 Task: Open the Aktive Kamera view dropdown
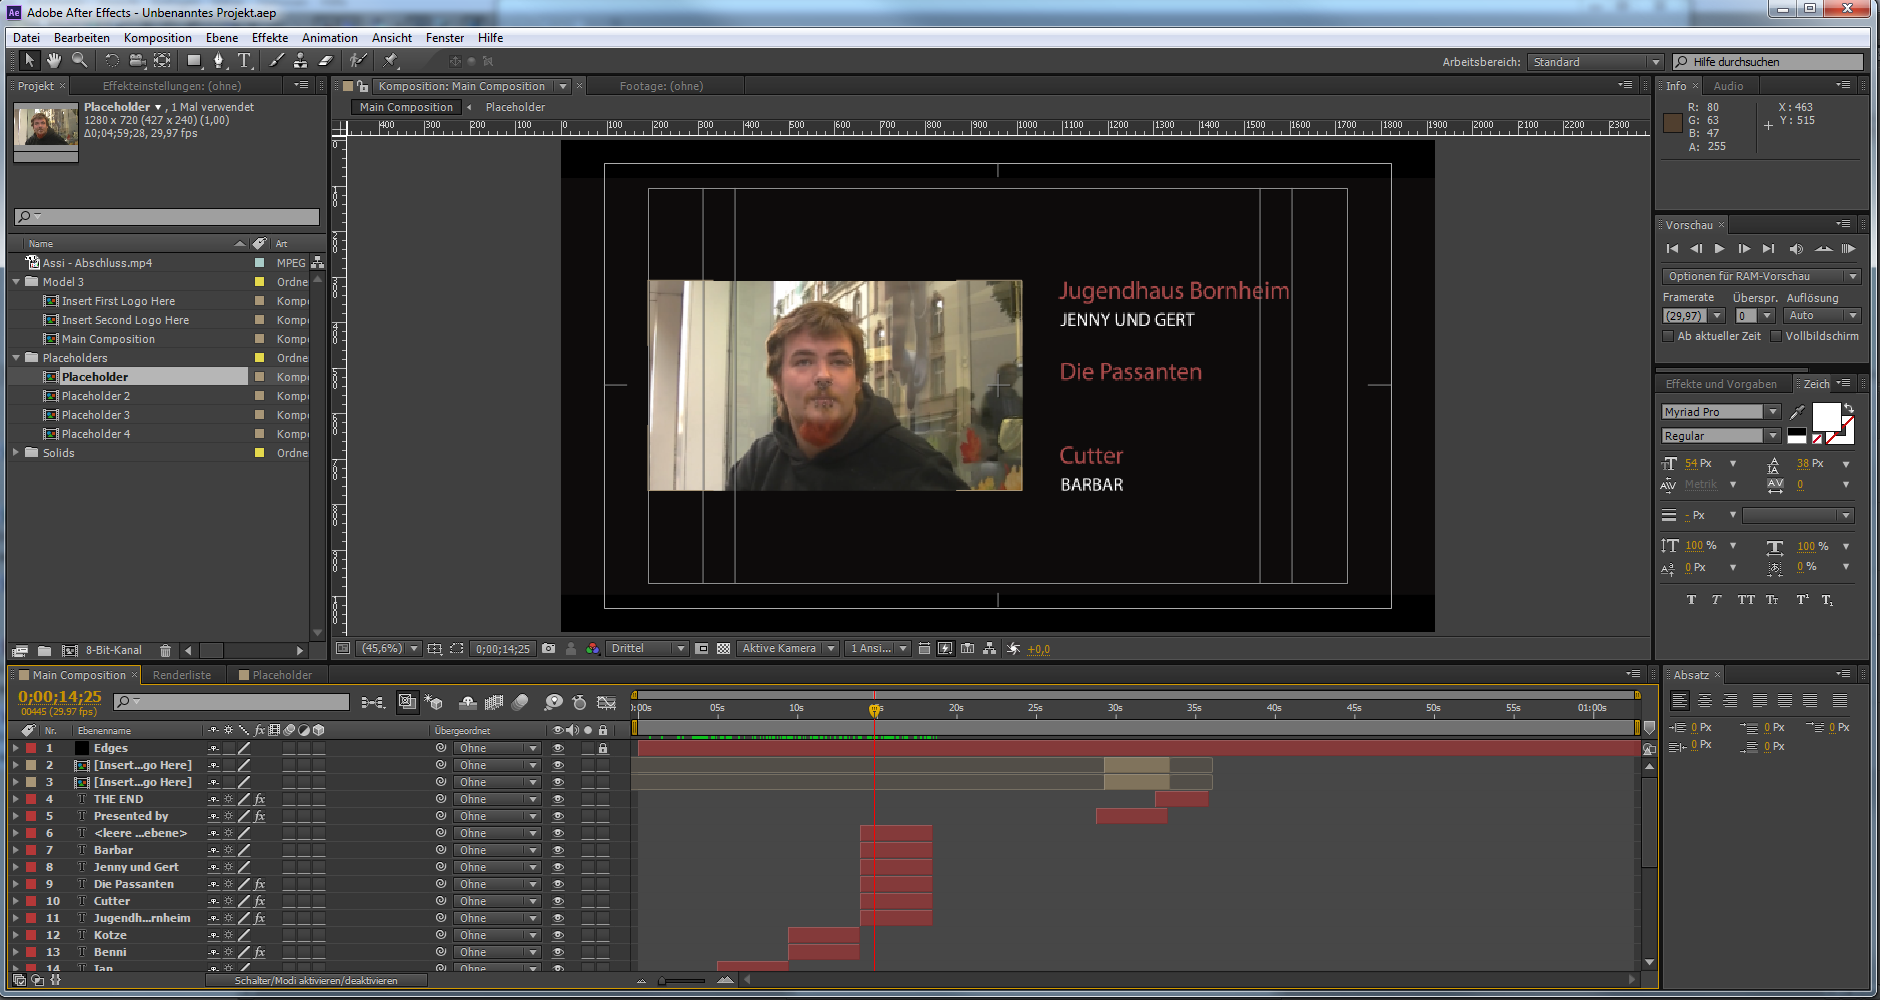click(787, 649)
